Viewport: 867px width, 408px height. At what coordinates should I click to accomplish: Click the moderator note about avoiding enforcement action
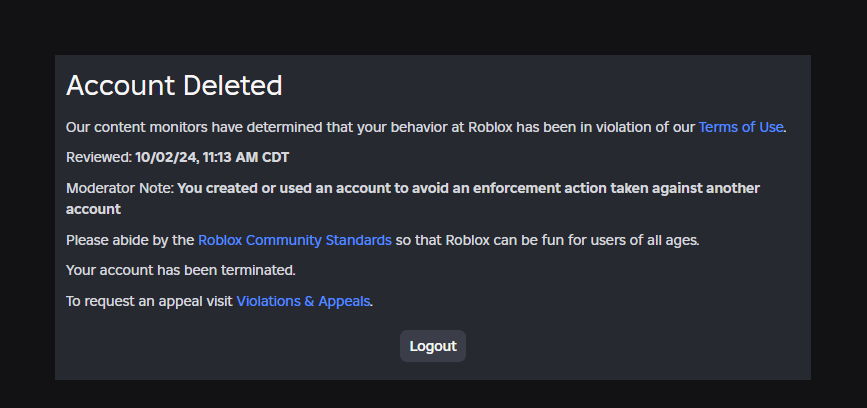tap(412, 198)
